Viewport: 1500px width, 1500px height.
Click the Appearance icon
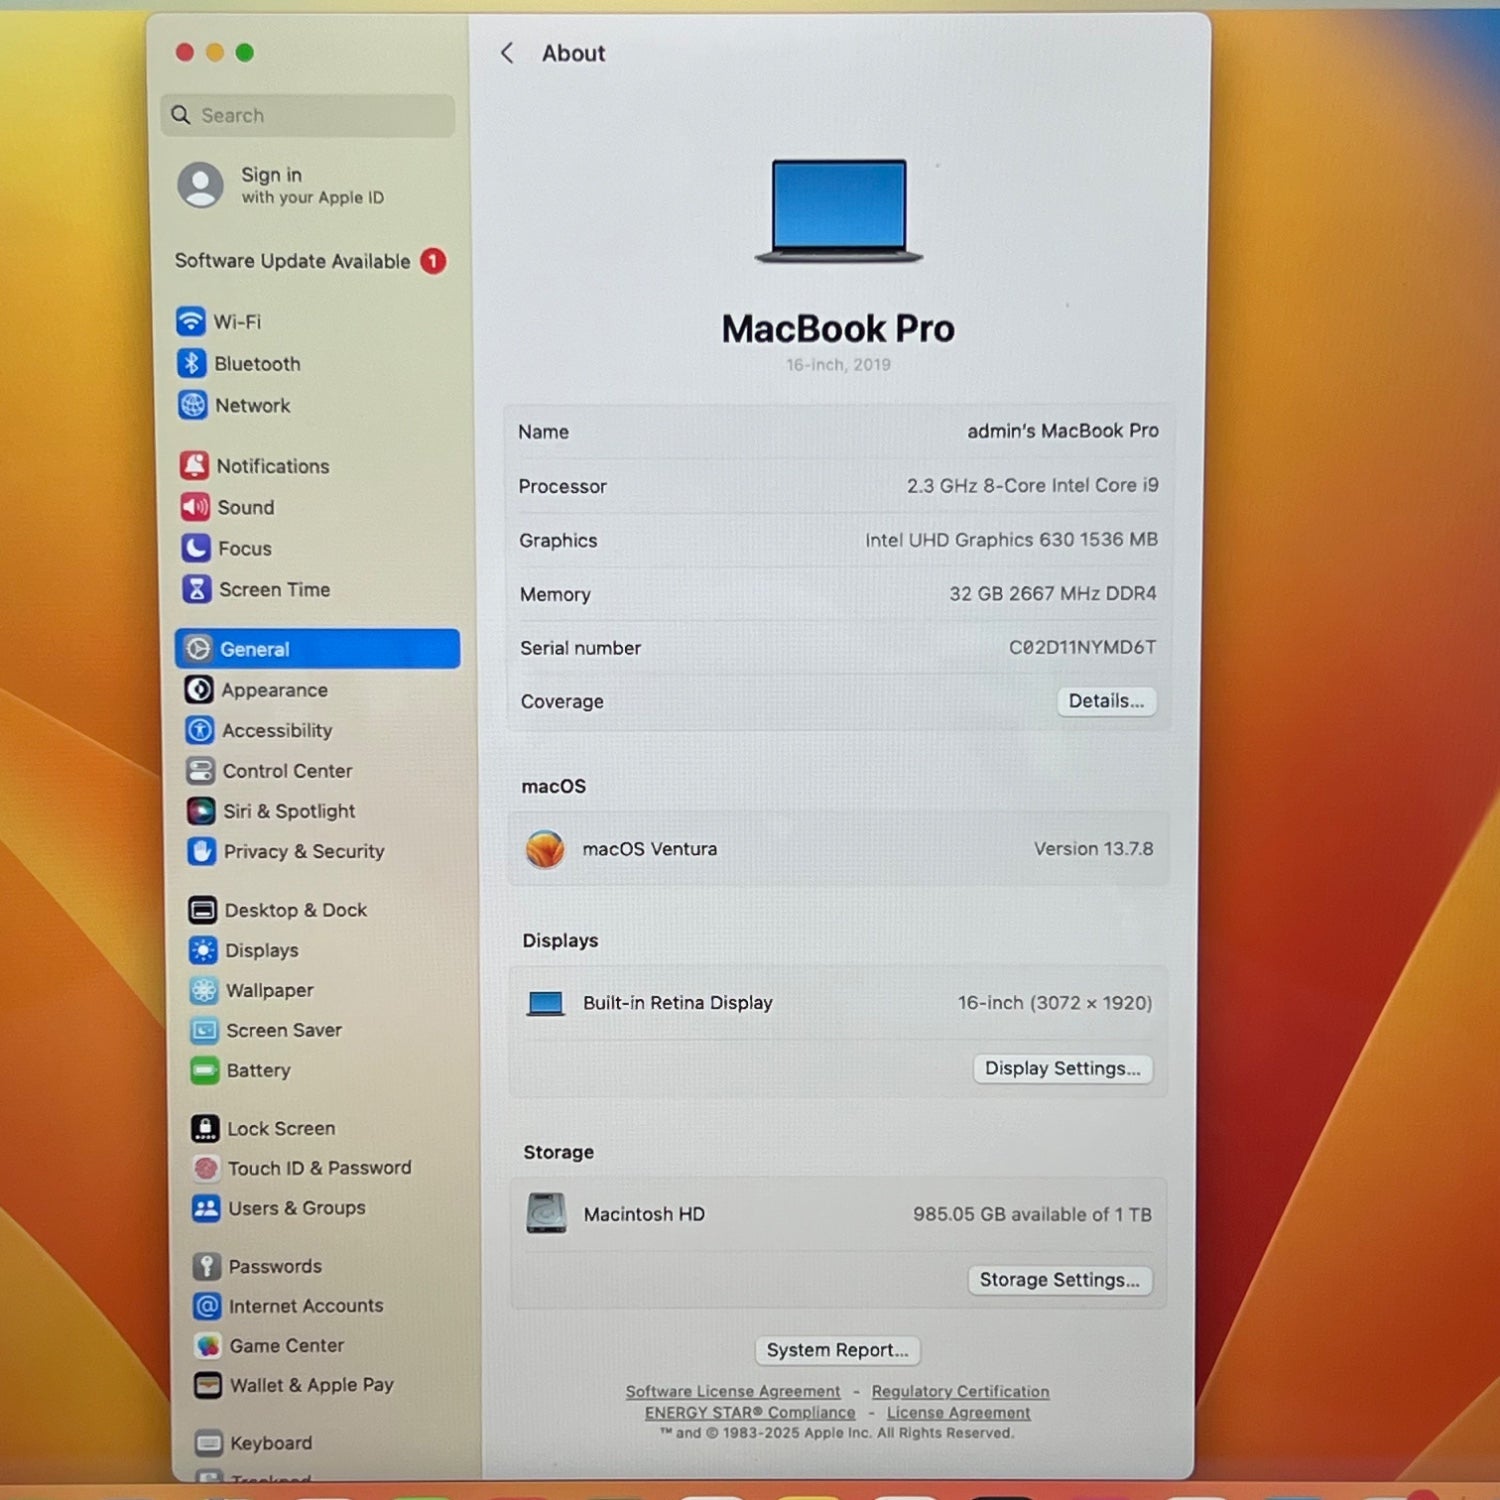point(199,689)
